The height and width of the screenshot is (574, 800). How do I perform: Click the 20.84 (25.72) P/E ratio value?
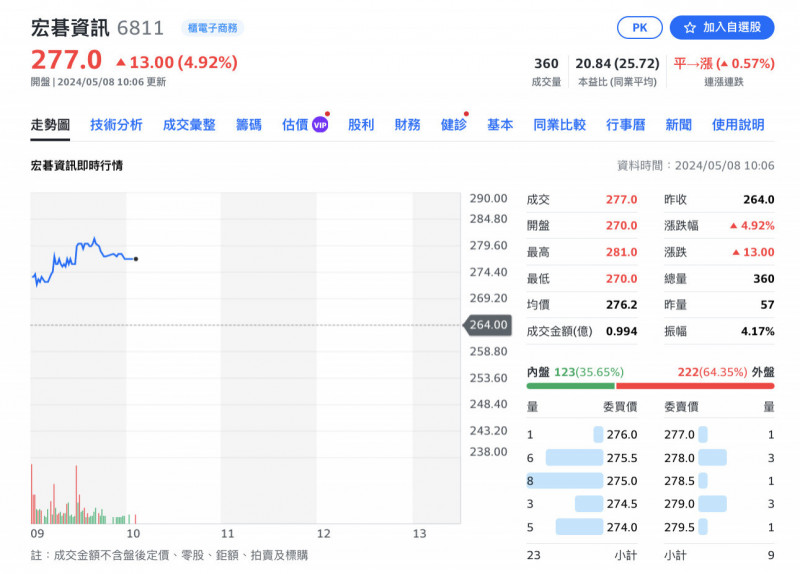(x=617, y=64)
